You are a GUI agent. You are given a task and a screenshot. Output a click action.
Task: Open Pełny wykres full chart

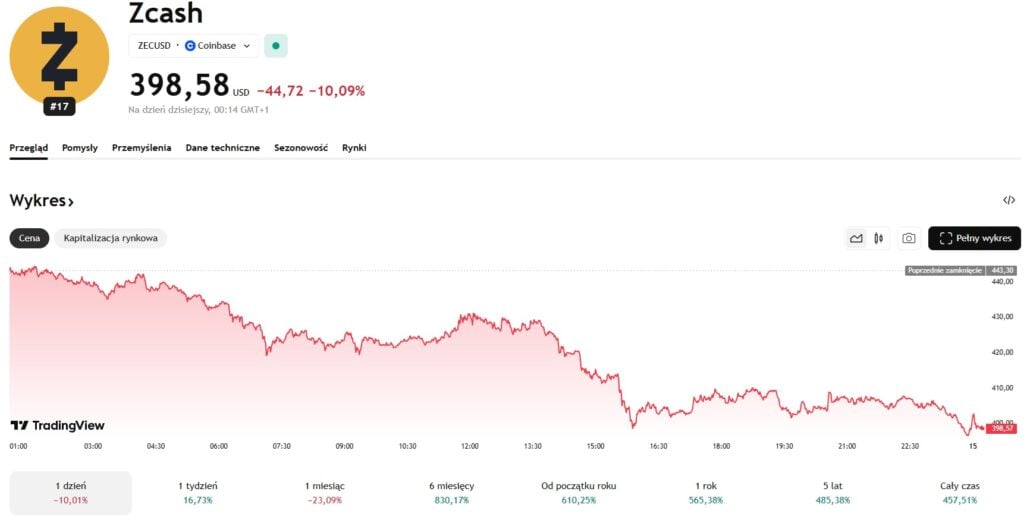coord(975,238)
